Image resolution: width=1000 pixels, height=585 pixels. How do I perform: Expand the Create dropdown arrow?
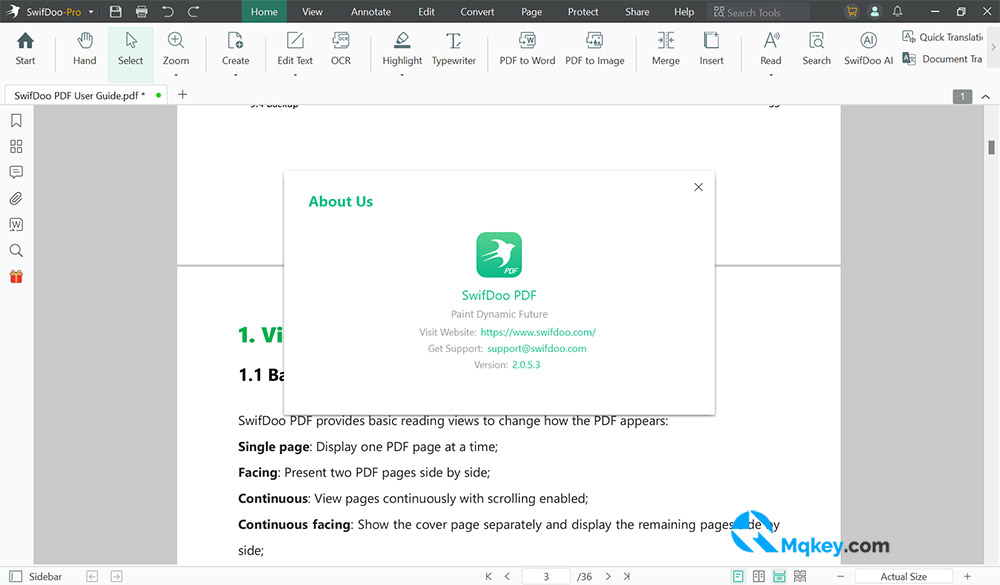(x=235, y=75)
